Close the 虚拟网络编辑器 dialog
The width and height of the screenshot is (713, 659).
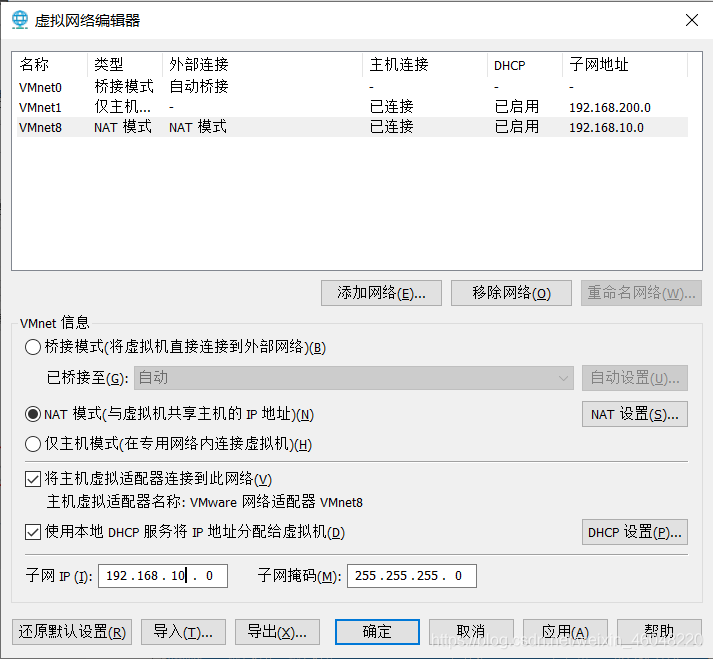click(x=692, y=20)
